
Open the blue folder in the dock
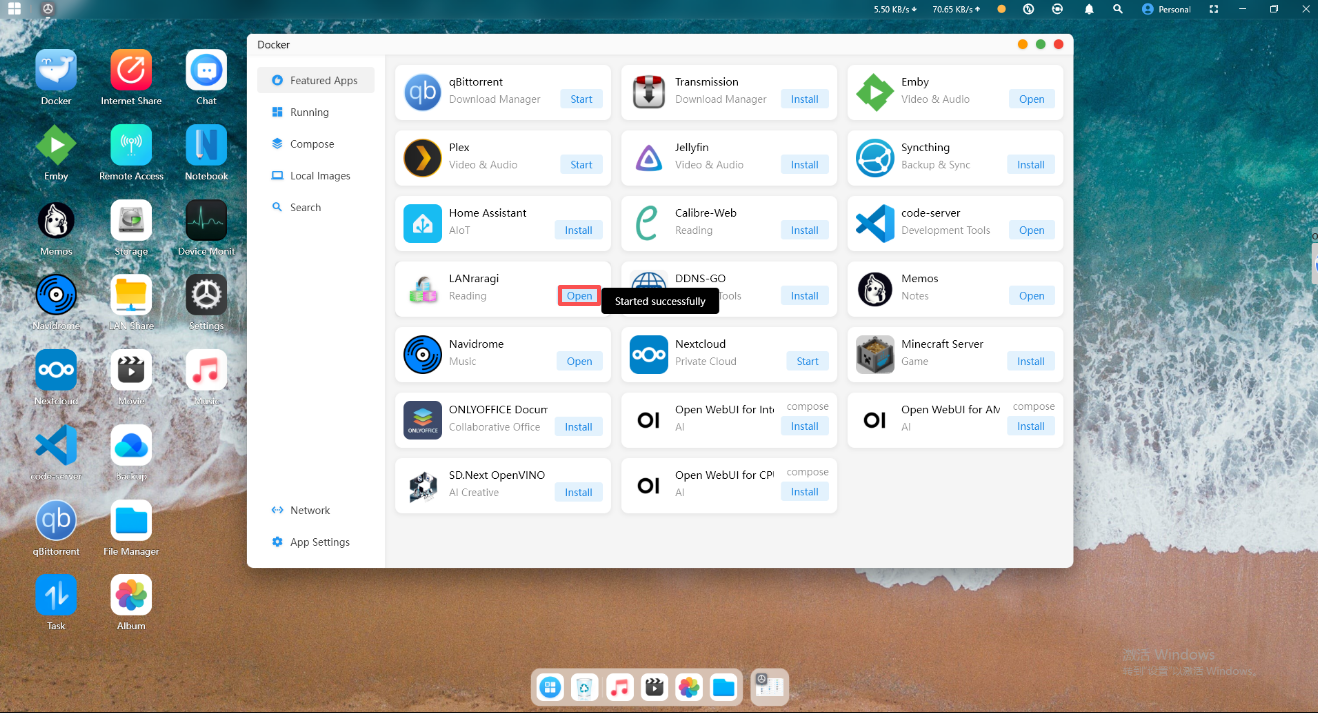coord(724,687)
